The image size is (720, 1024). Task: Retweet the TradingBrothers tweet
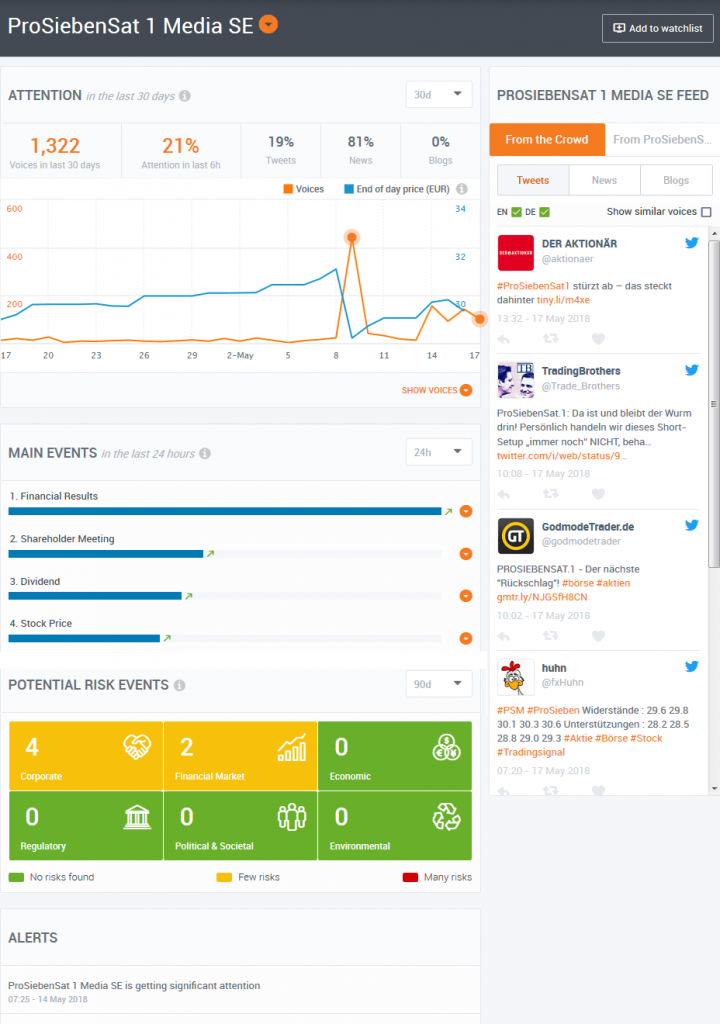coord(550,494)
